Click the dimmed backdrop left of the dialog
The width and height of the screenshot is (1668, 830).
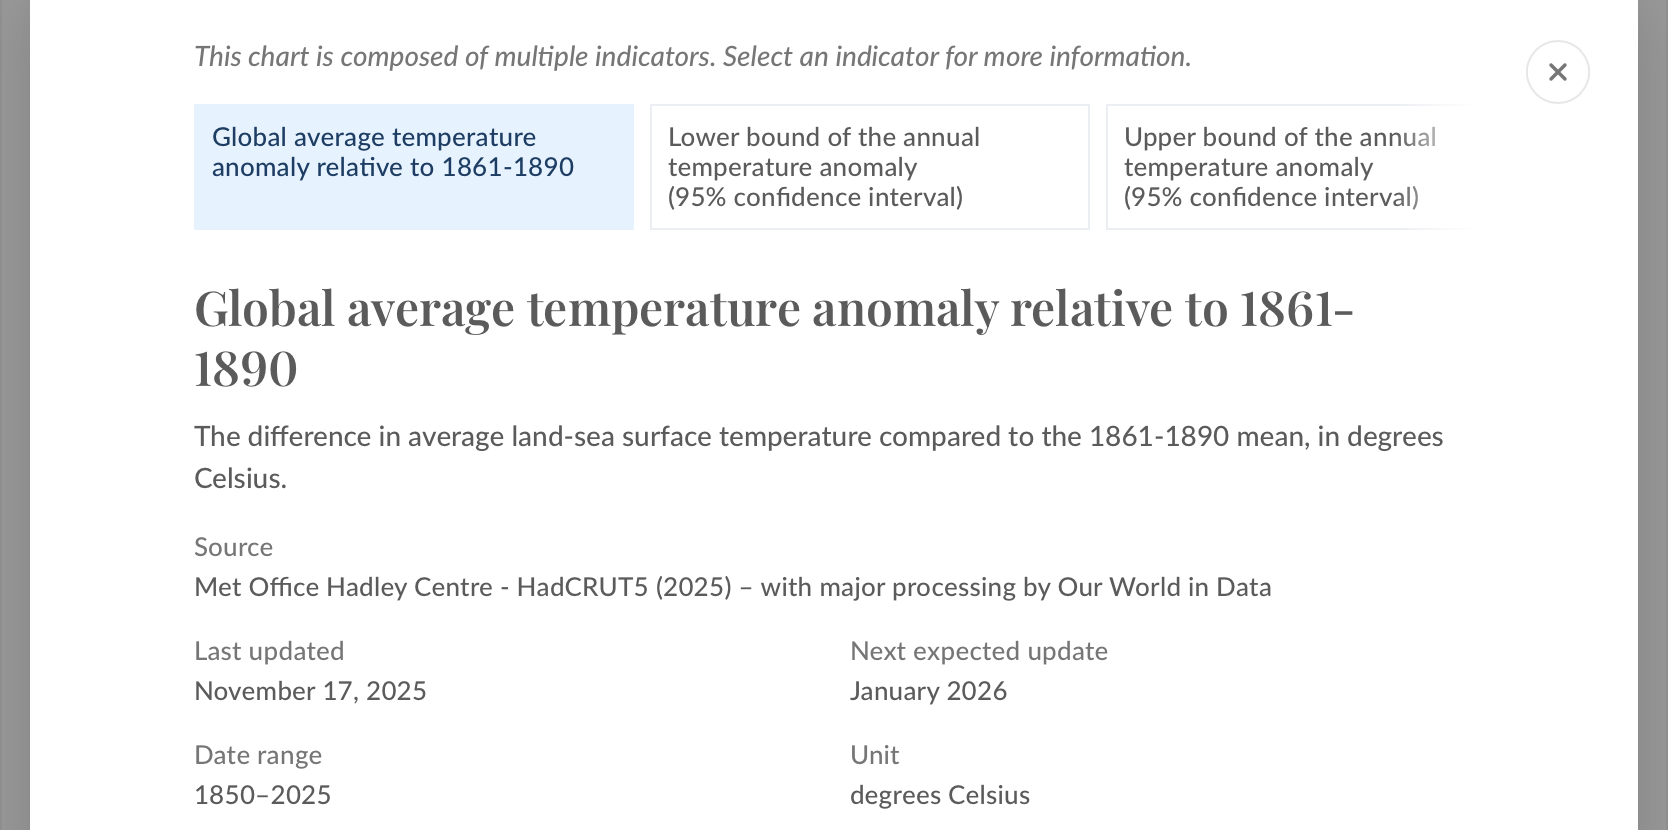coord(14,415)
